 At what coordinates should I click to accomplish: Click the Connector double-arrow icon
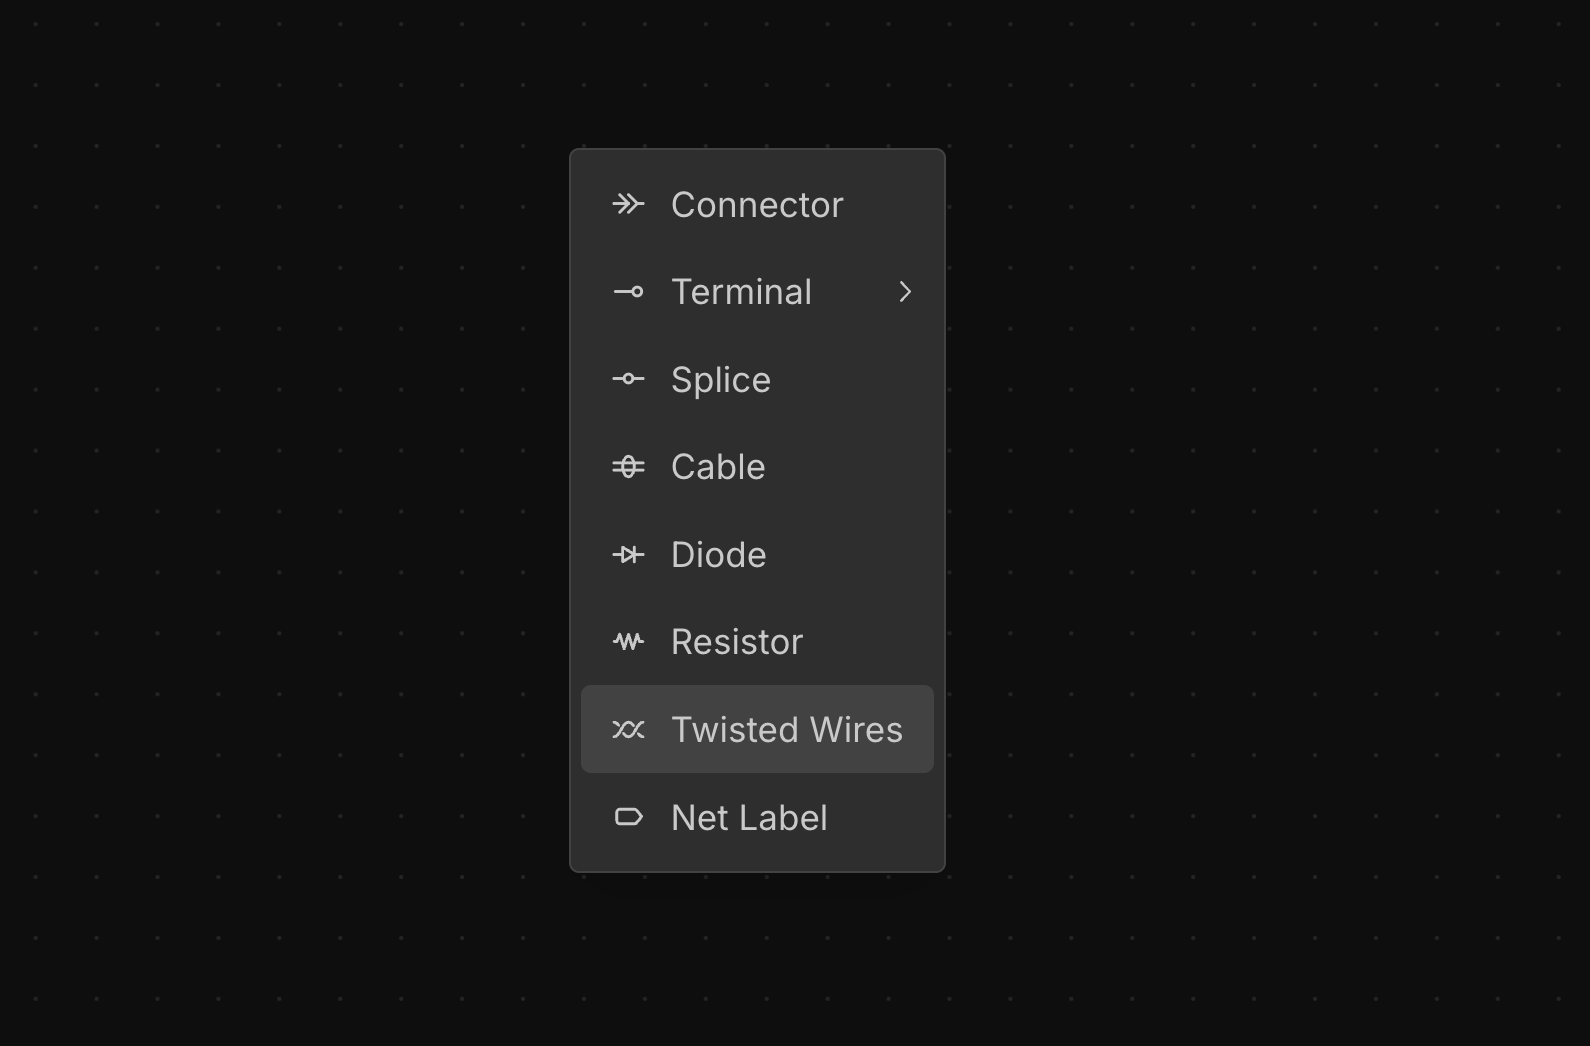[x=628, y=205]
